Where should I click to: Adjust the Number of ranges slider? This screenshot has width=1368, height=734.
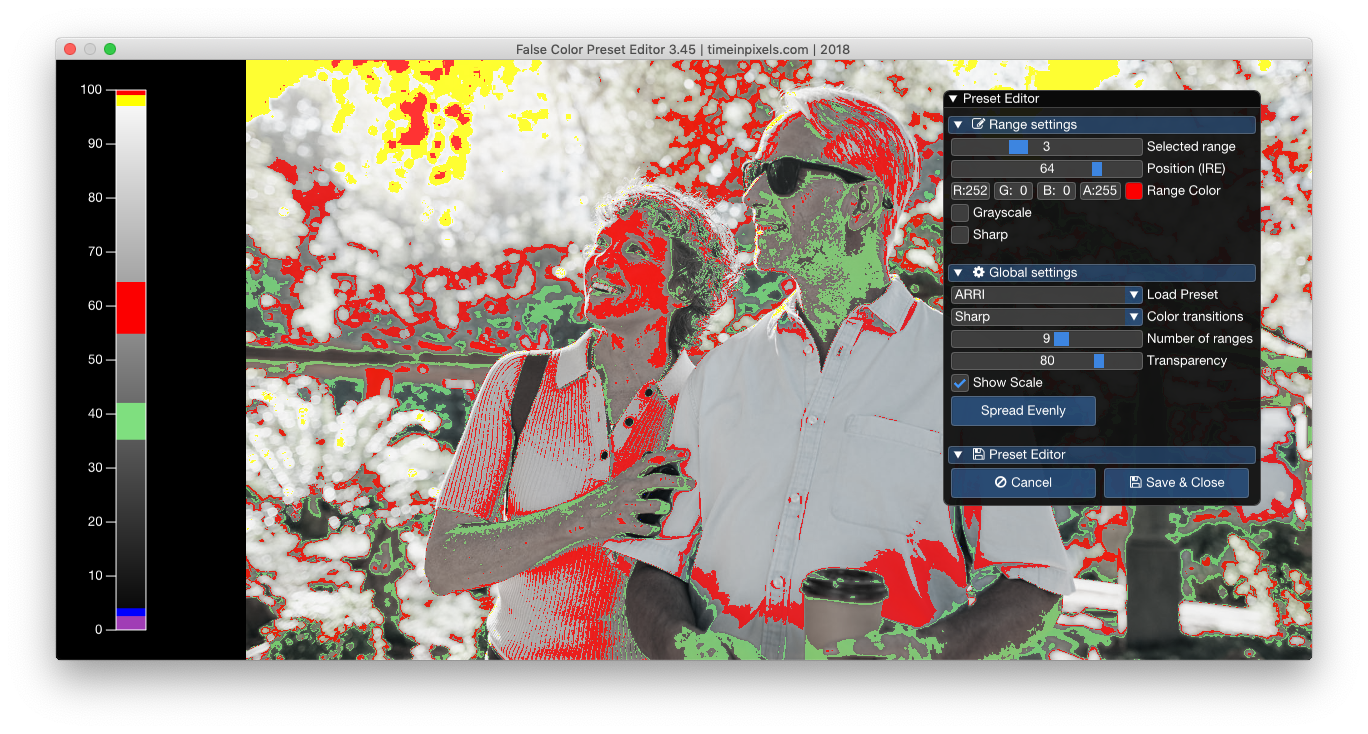pos(1046,339)
